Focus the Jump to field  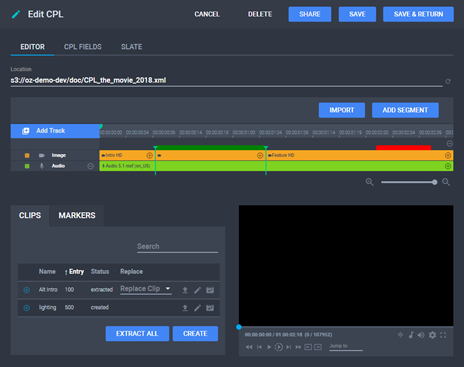[x=346, y=346]
